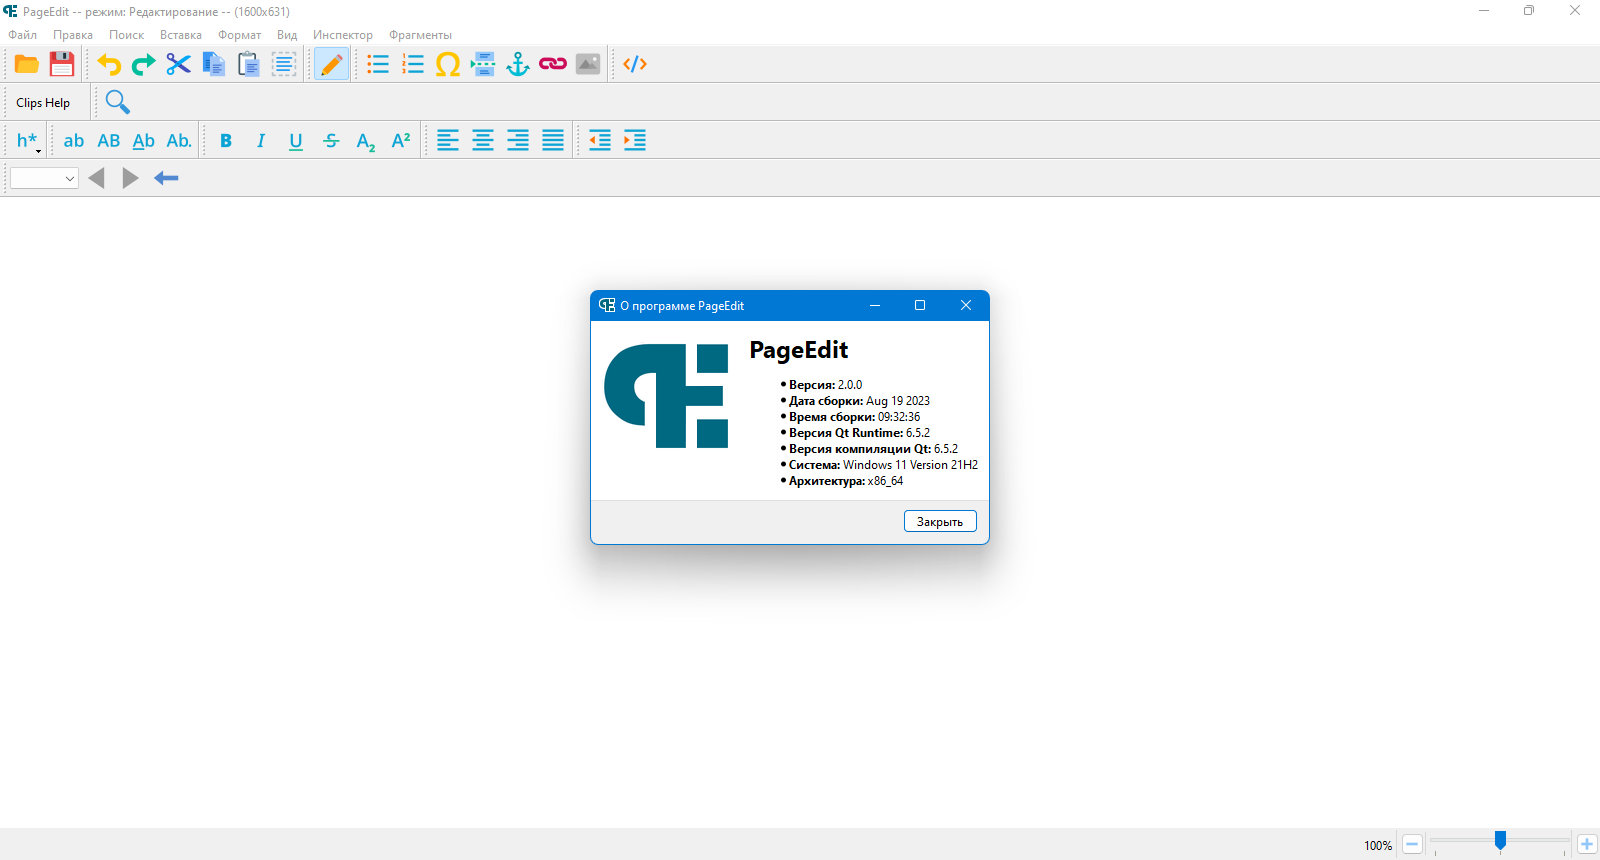Open the empty combo box dropdown
The width and height of the screenshot is (1600, 860).
tap(44, 178)
